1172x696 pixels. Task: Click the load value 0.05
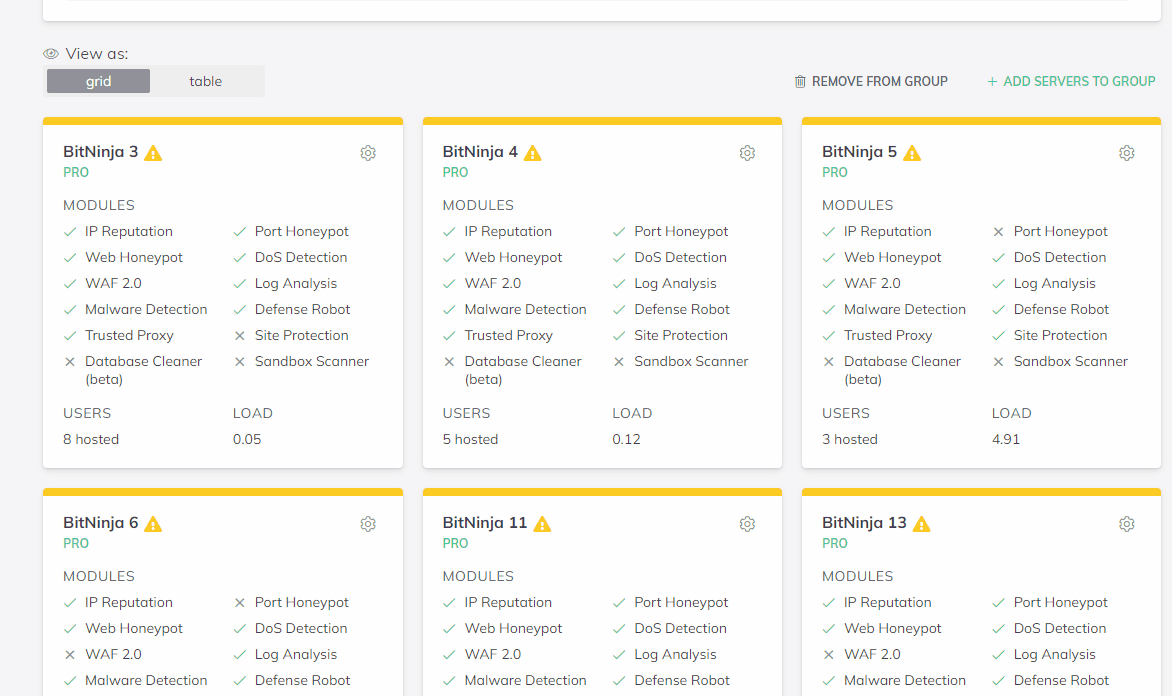coord(247,440)
